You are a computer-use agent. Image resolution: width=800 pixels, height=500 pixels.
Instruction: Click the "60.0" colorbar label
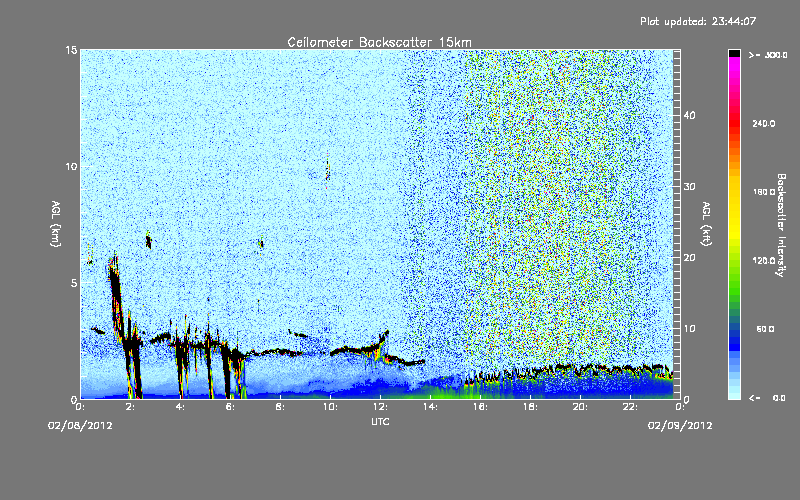765,330
